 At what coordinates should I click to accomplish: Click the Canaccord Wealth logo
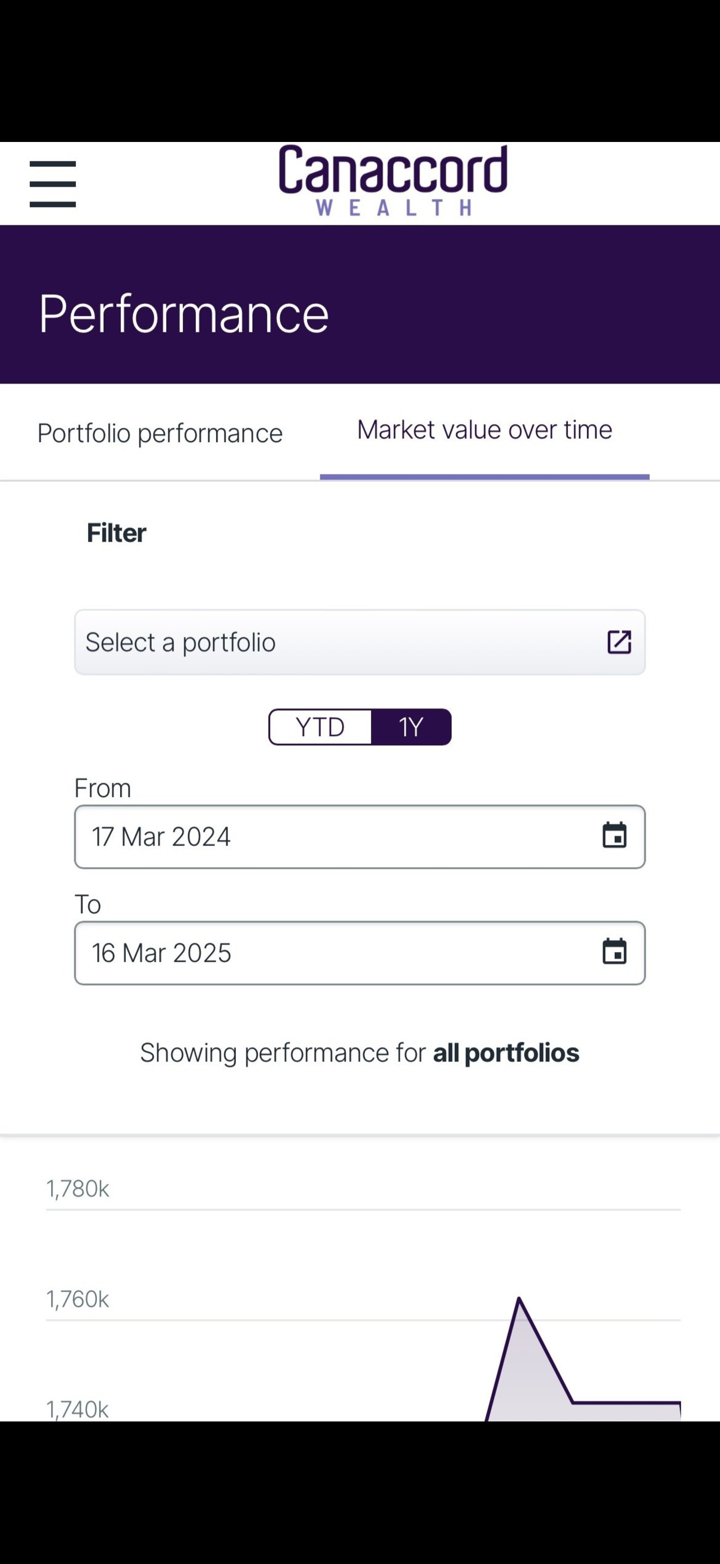pos(393,181)
